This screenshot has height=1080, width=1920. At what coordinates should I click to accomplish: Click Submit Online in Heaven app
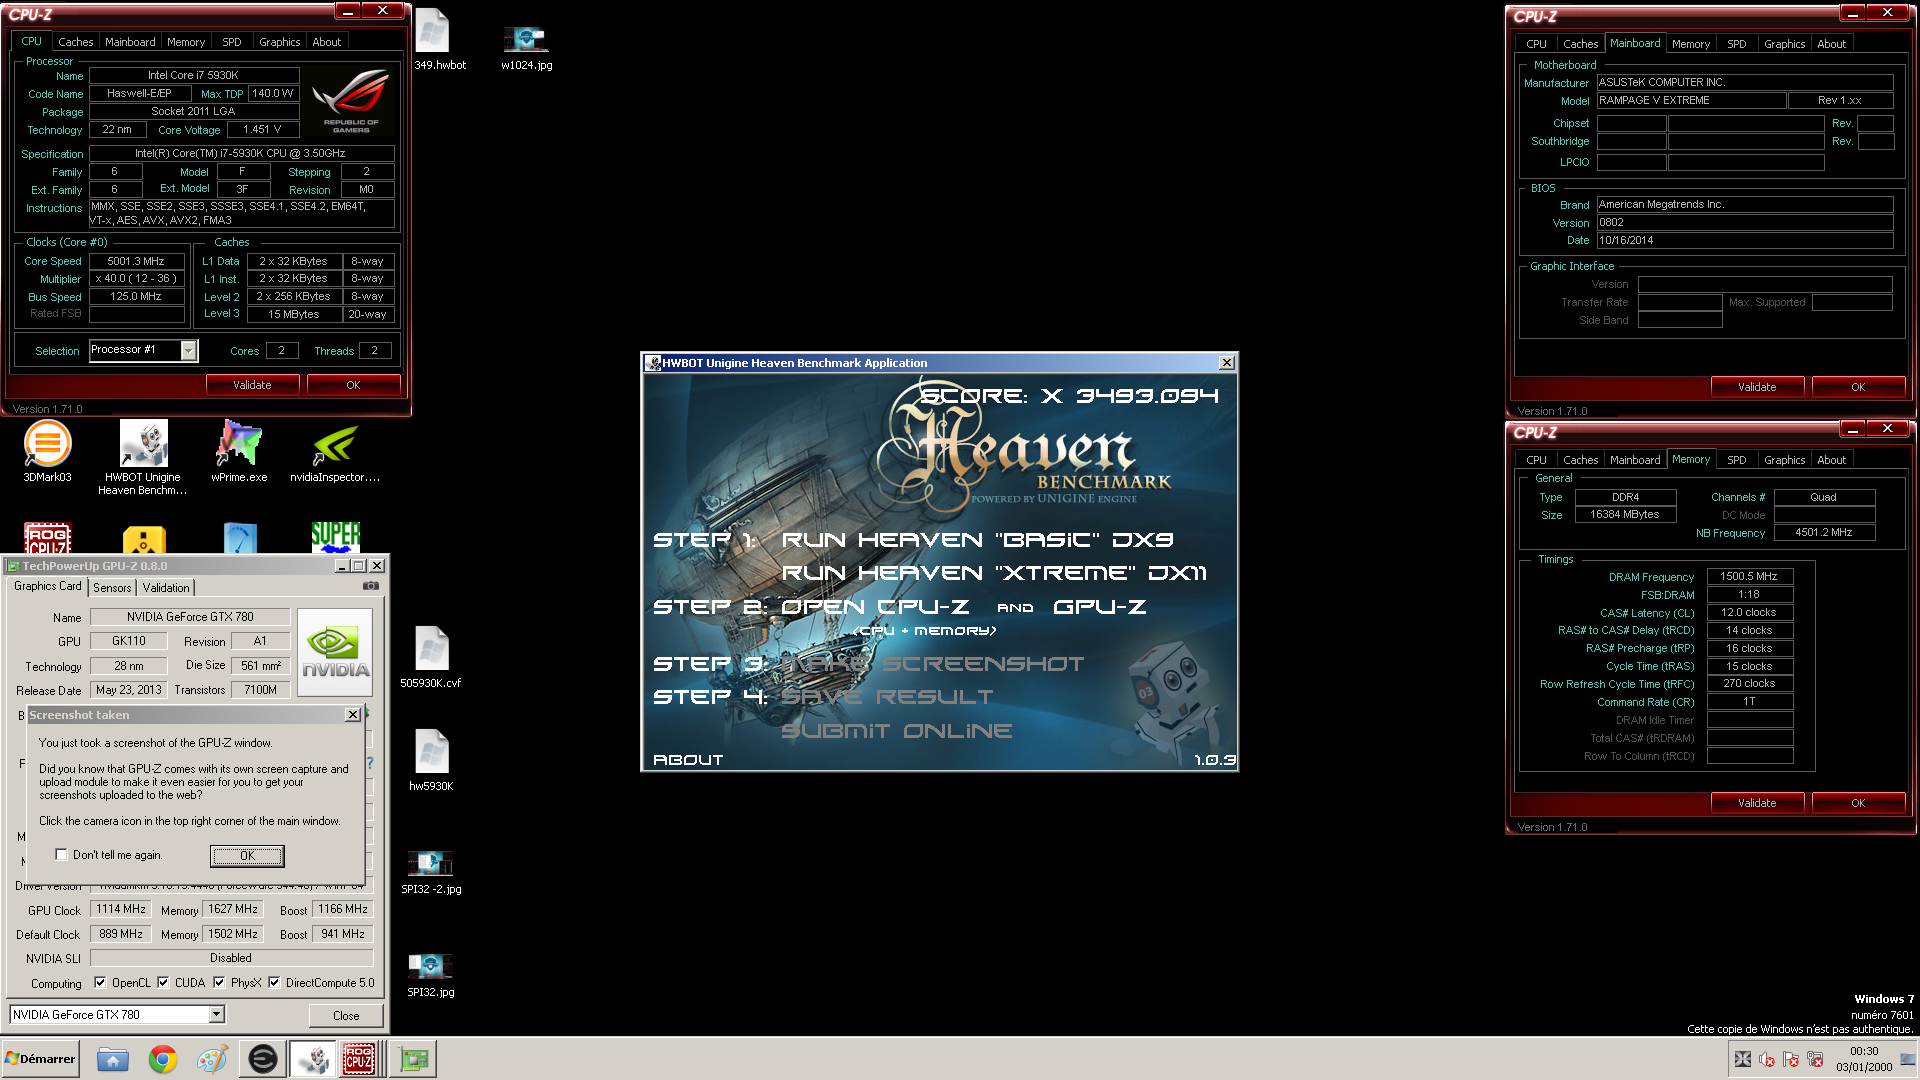coord(896,731)
